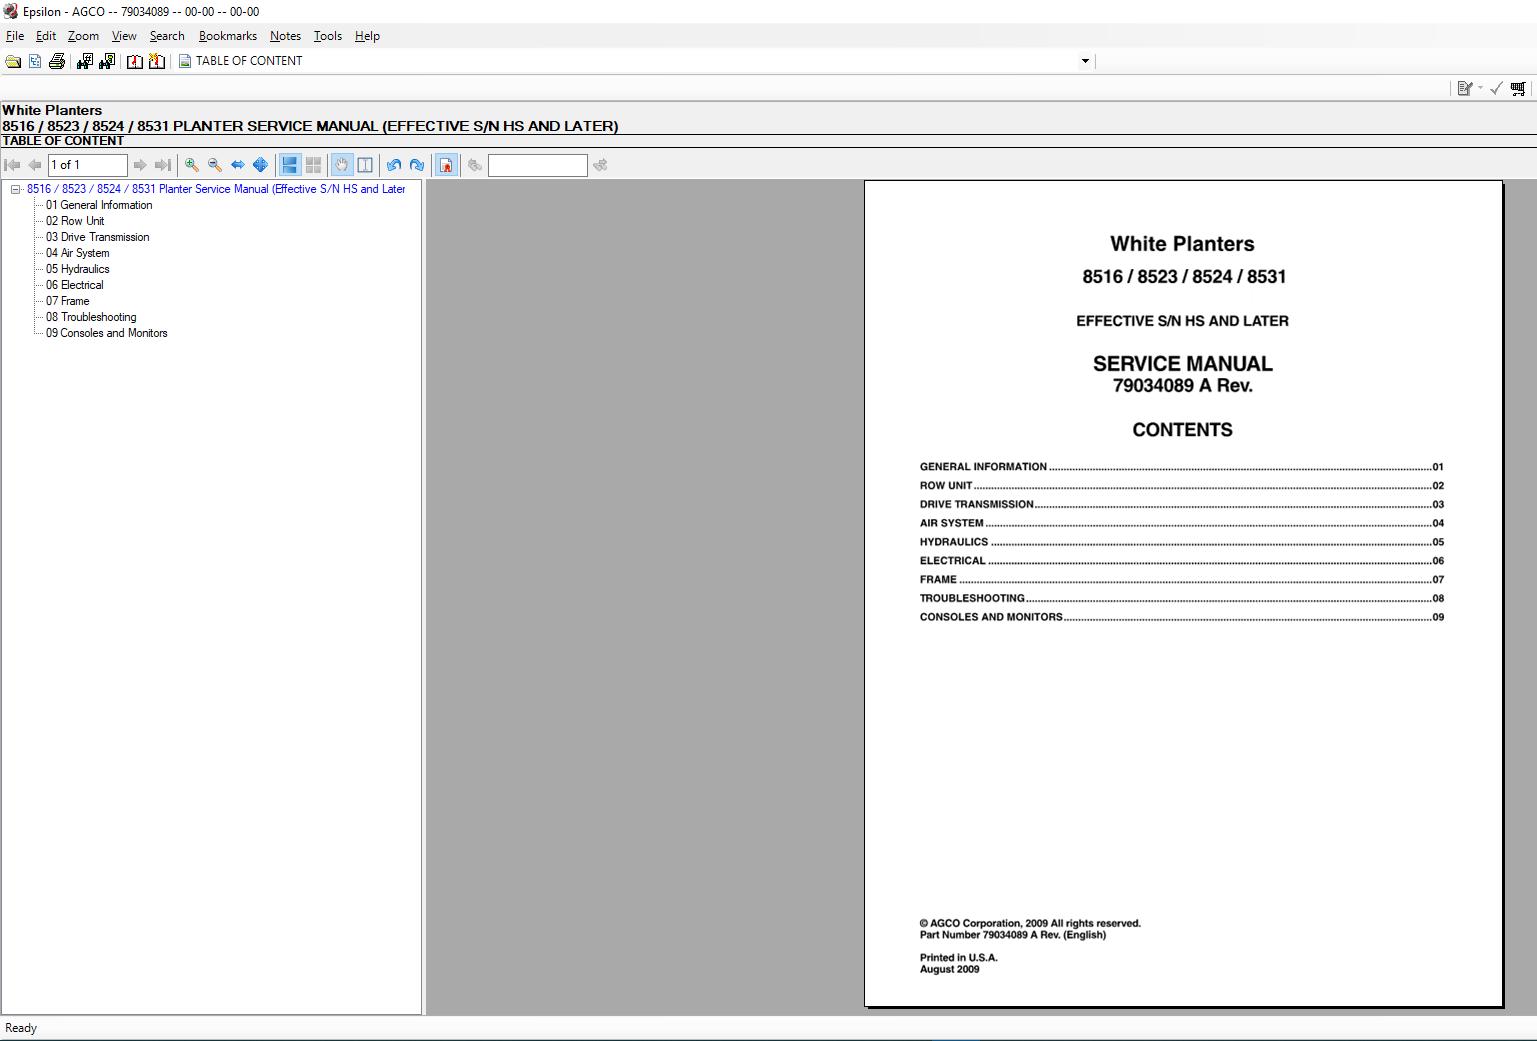The height and width of the screenshot is (1041, 1537).
Task: Open the Zoom menu
Action: click(x=83, y=36)
